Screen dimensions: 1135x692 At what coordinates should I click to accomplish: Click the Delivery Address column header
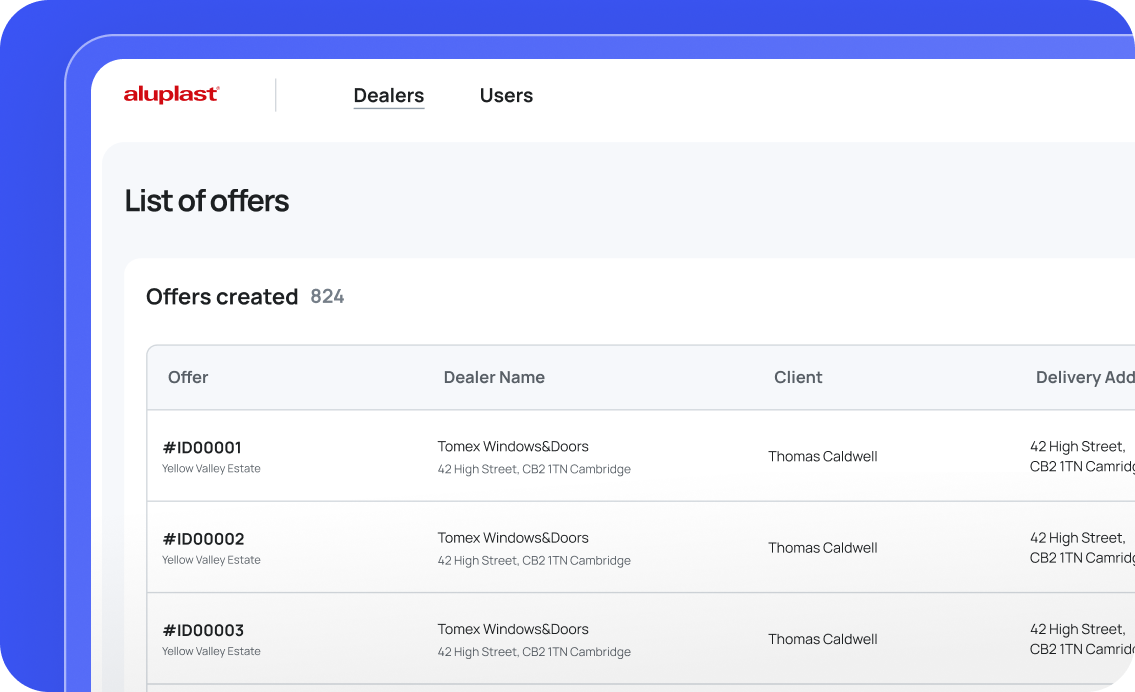(1084, 378)
